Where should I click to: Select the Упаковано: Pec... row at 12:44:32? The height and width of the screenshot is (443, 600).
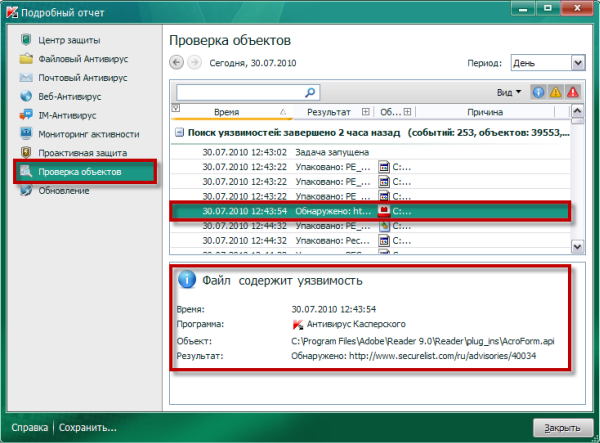pos(370,241)
